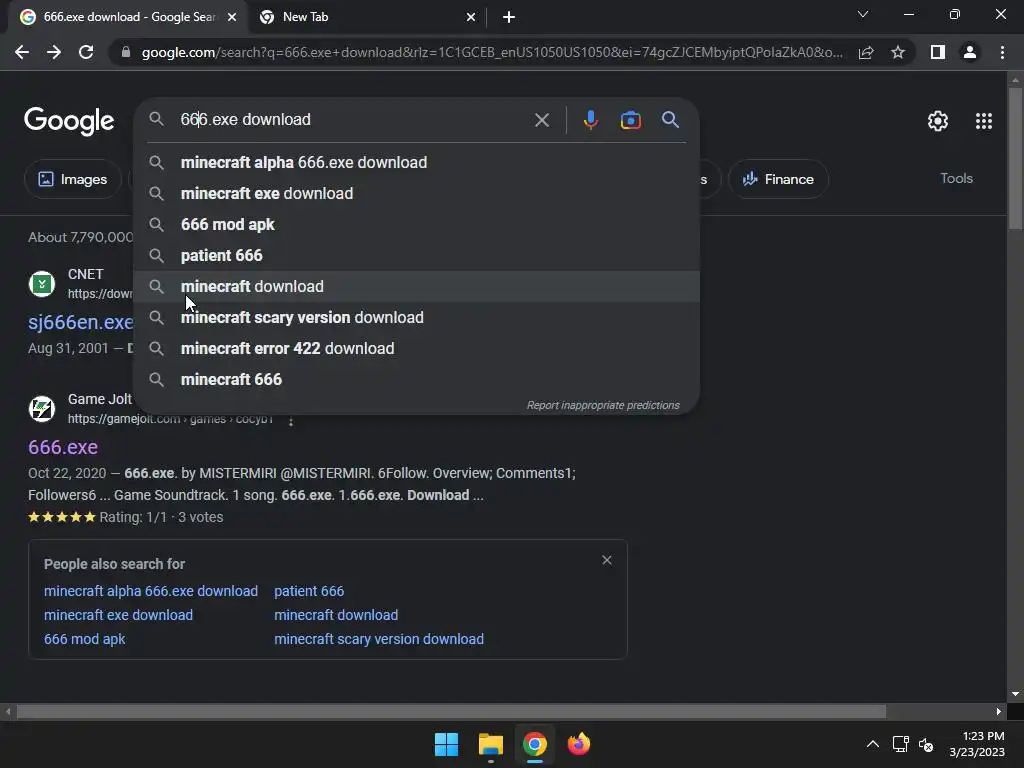
Task: Go back using browser back arrow
Action: coord(22,52)
